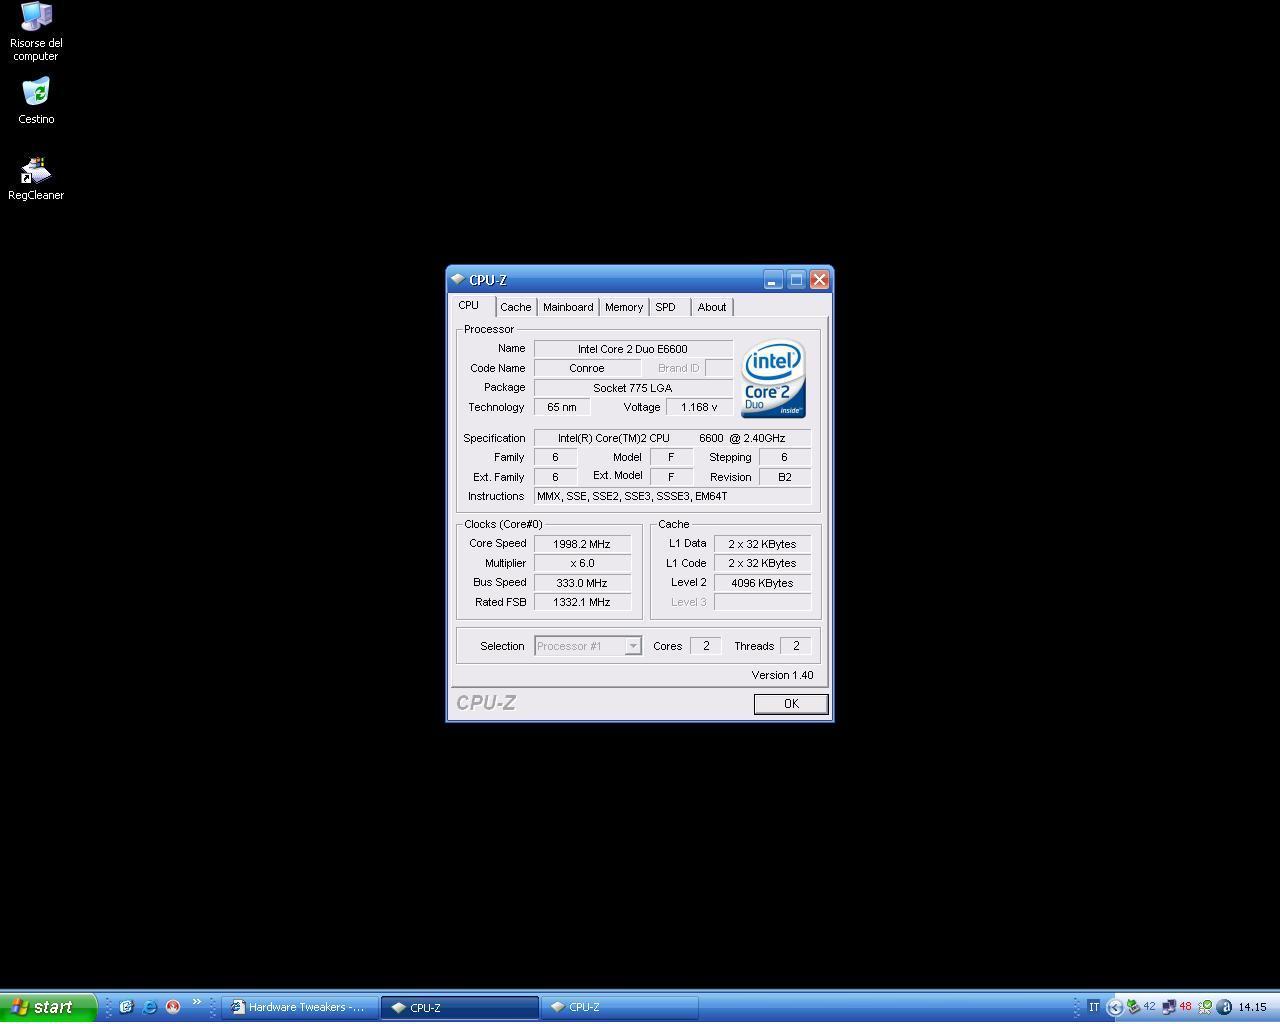Viewport: 1280px width, 1024px height.
Task: Launch Internet Explorer from quick launch
Action: (149, 1007)
